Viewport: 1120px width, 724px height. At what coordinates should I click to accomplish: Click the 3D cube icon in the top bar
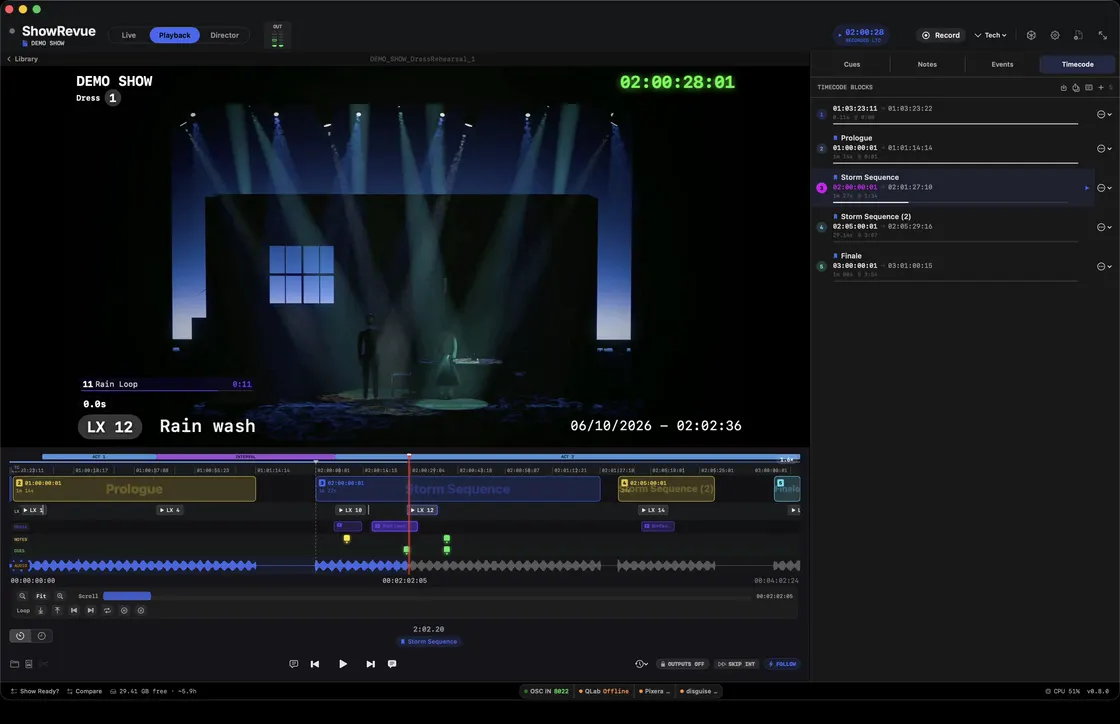pos(1031,35)
